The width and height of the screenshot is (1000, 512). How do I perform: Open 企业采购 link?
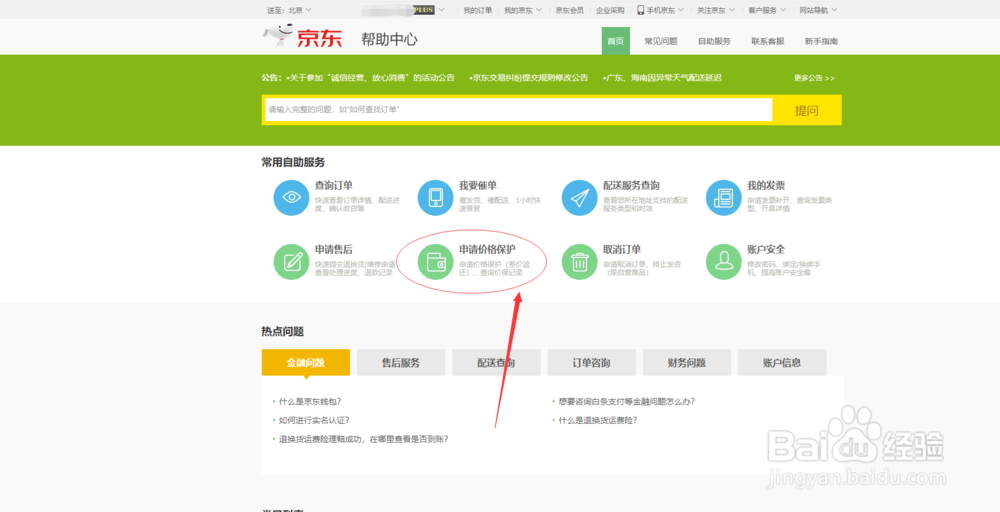click(x=610, y=10)
